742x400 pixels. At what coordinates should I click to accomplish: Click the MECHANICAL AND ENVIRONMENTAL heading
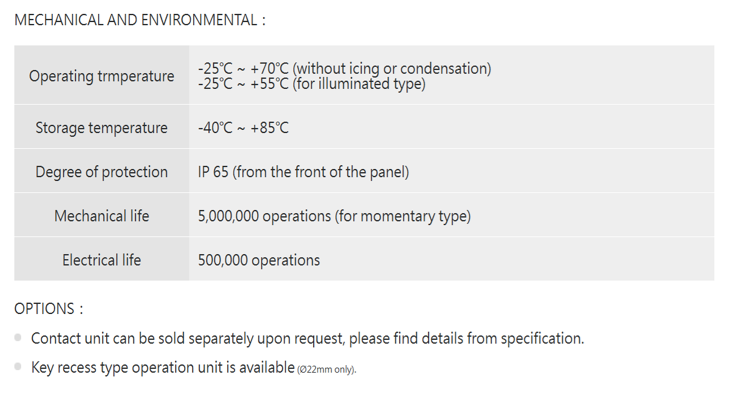coord(140,20)
